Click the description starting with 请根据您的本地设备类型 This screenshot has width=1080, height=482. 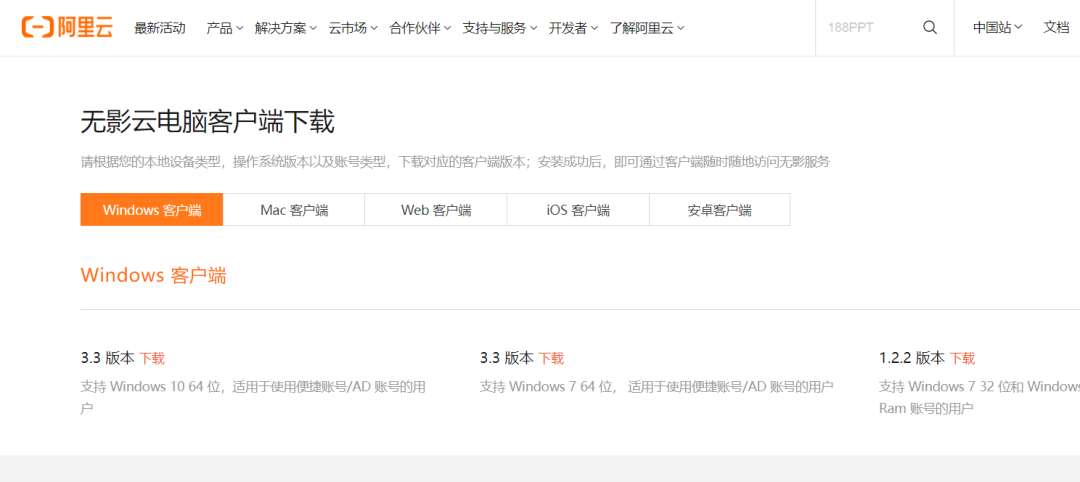(x=455, y=163)
